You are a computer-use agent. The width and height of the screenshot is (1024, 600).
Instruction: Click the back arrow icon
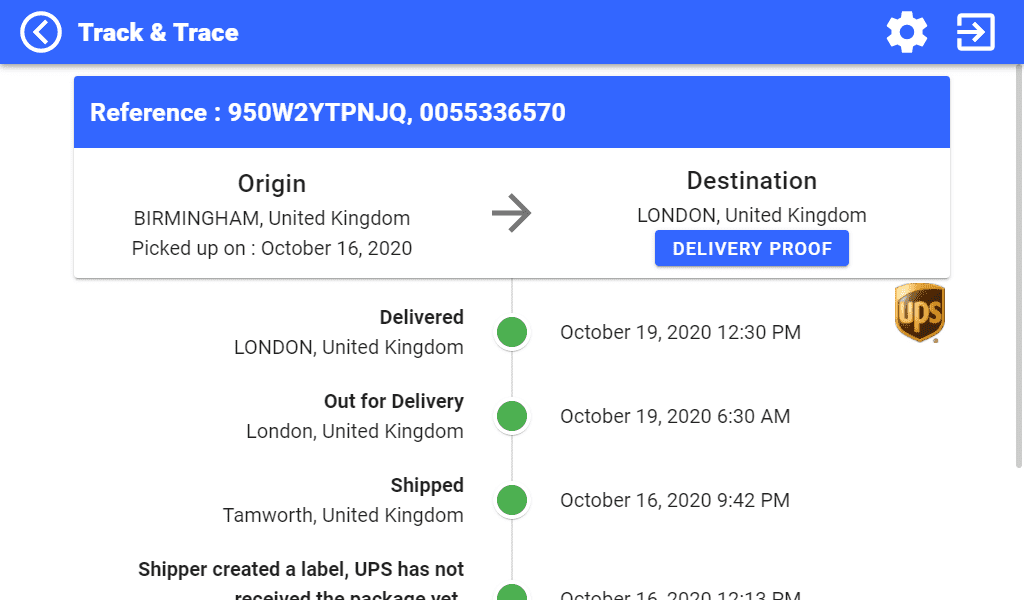[41, 32]
